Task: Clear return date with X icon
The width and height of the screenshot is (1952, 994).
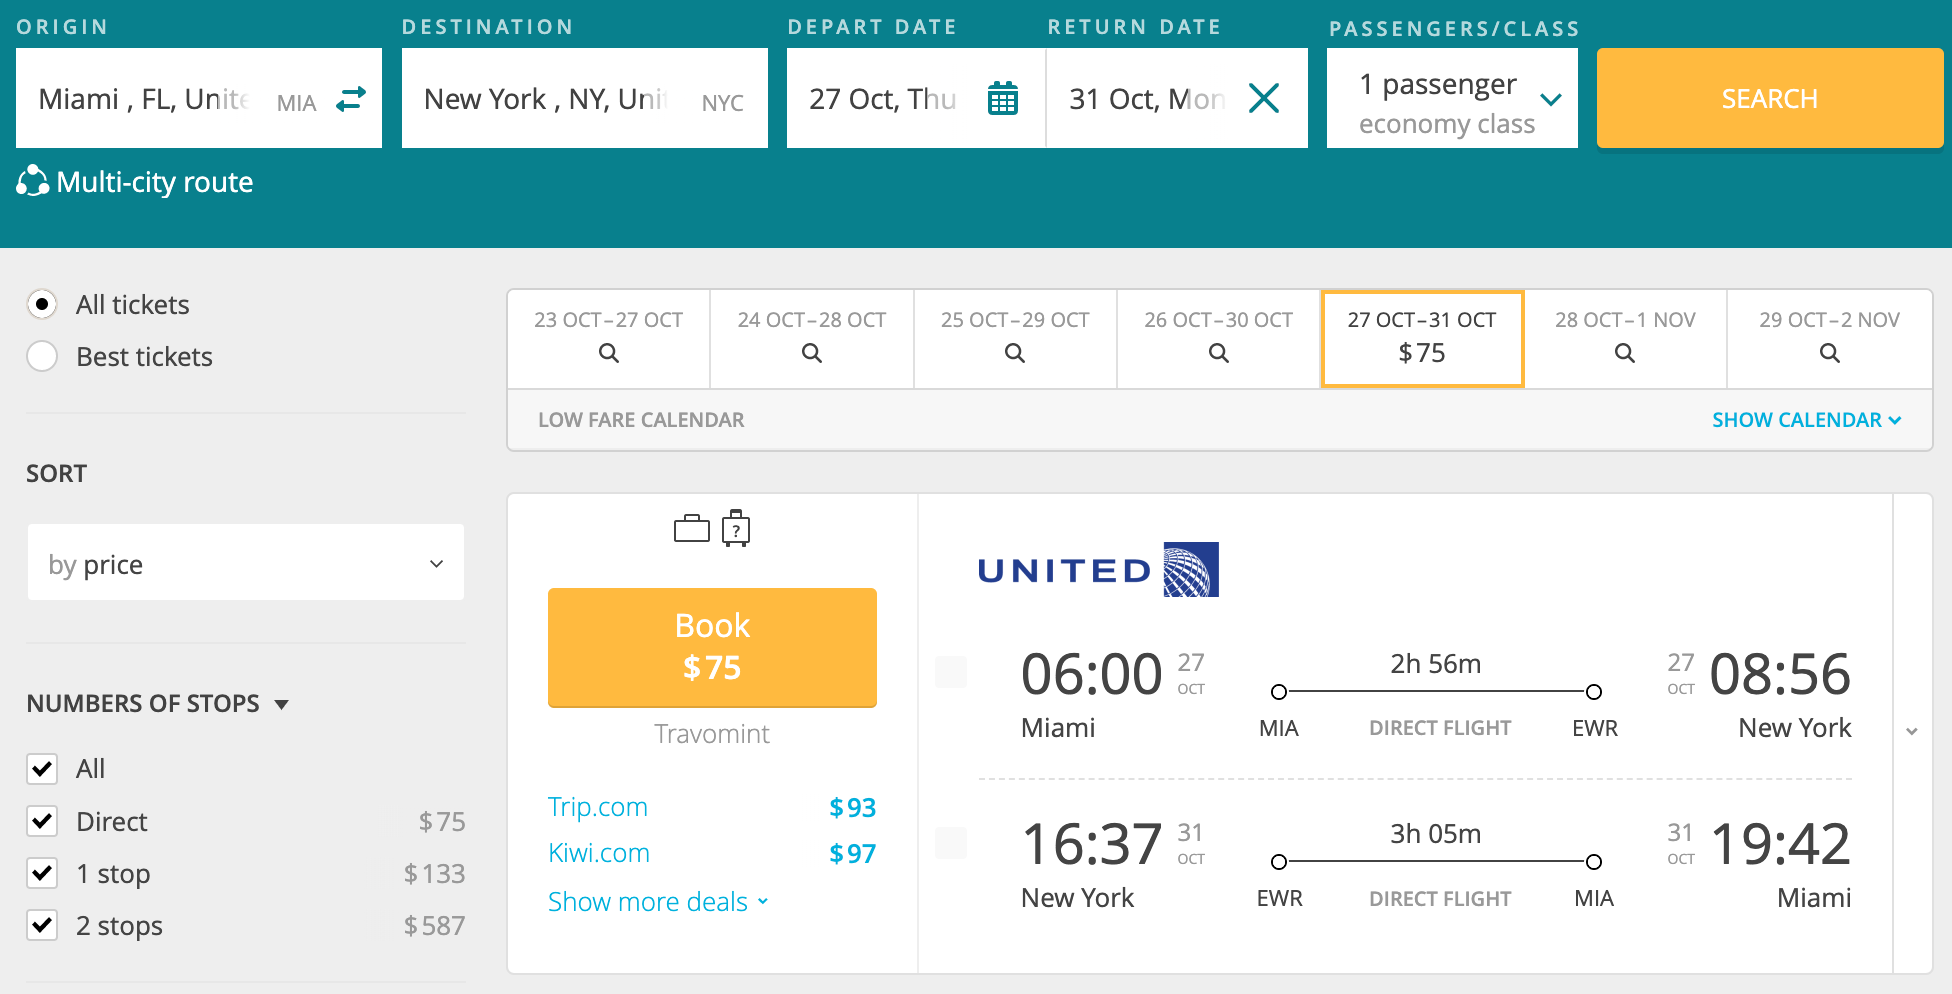Action: point(1264,98)
